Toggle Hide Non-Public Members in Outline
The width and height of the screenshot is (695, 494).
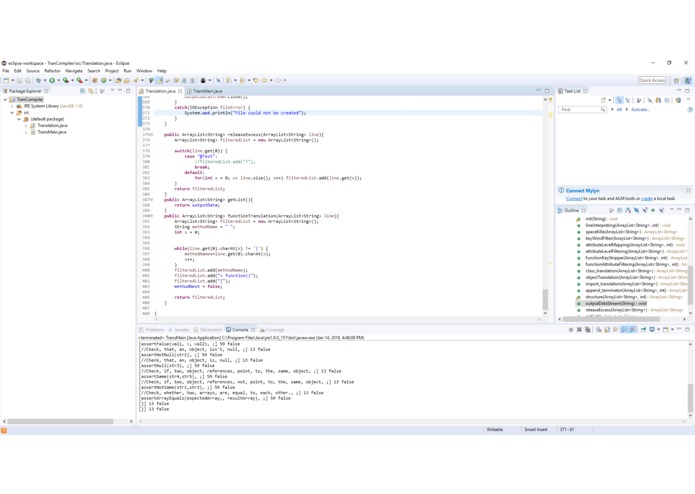(652, 210)
